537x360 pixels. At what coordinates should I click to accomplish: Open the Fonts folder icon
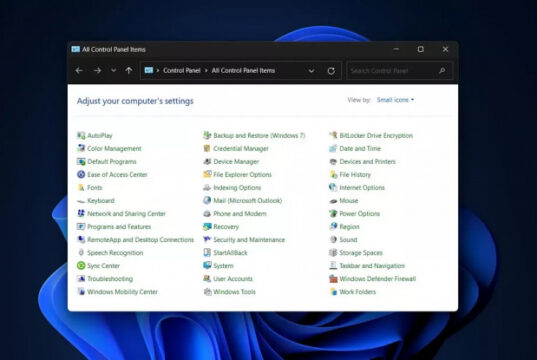tap(81, 187)
